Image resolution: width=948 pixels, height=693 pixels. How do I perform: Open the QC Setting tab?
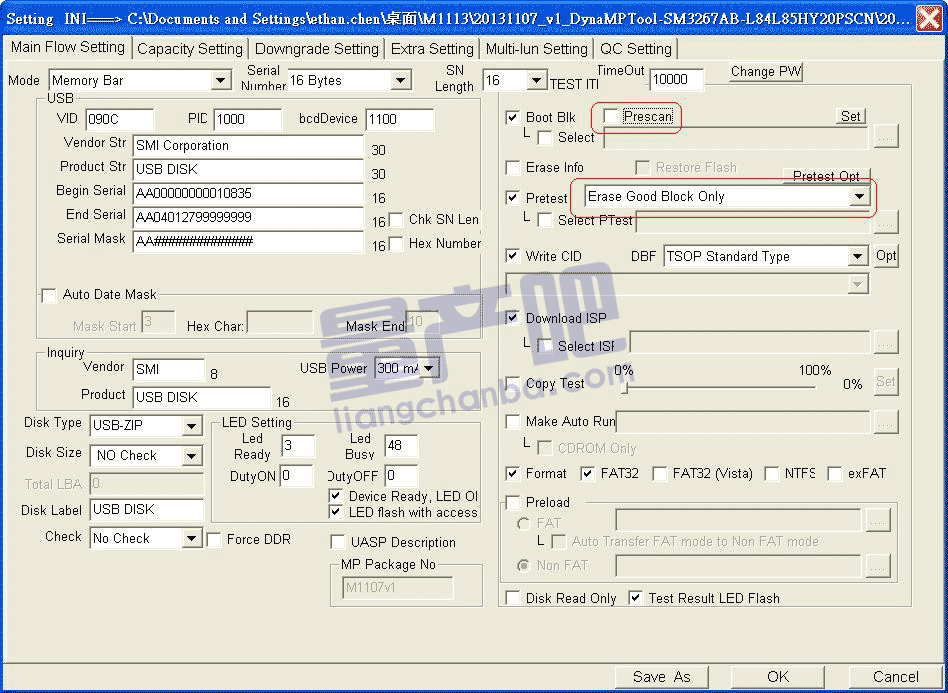(x=636, y=49)
